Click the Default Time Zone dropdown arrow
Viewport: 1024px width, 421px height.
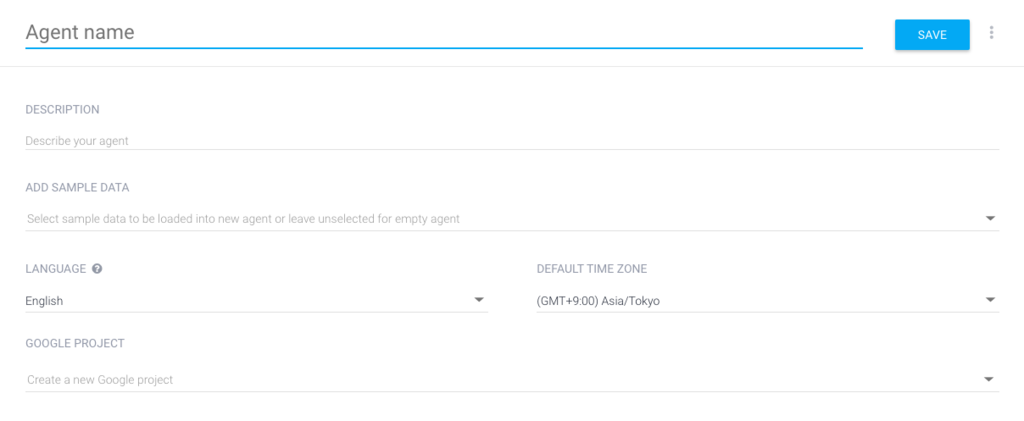990,300
